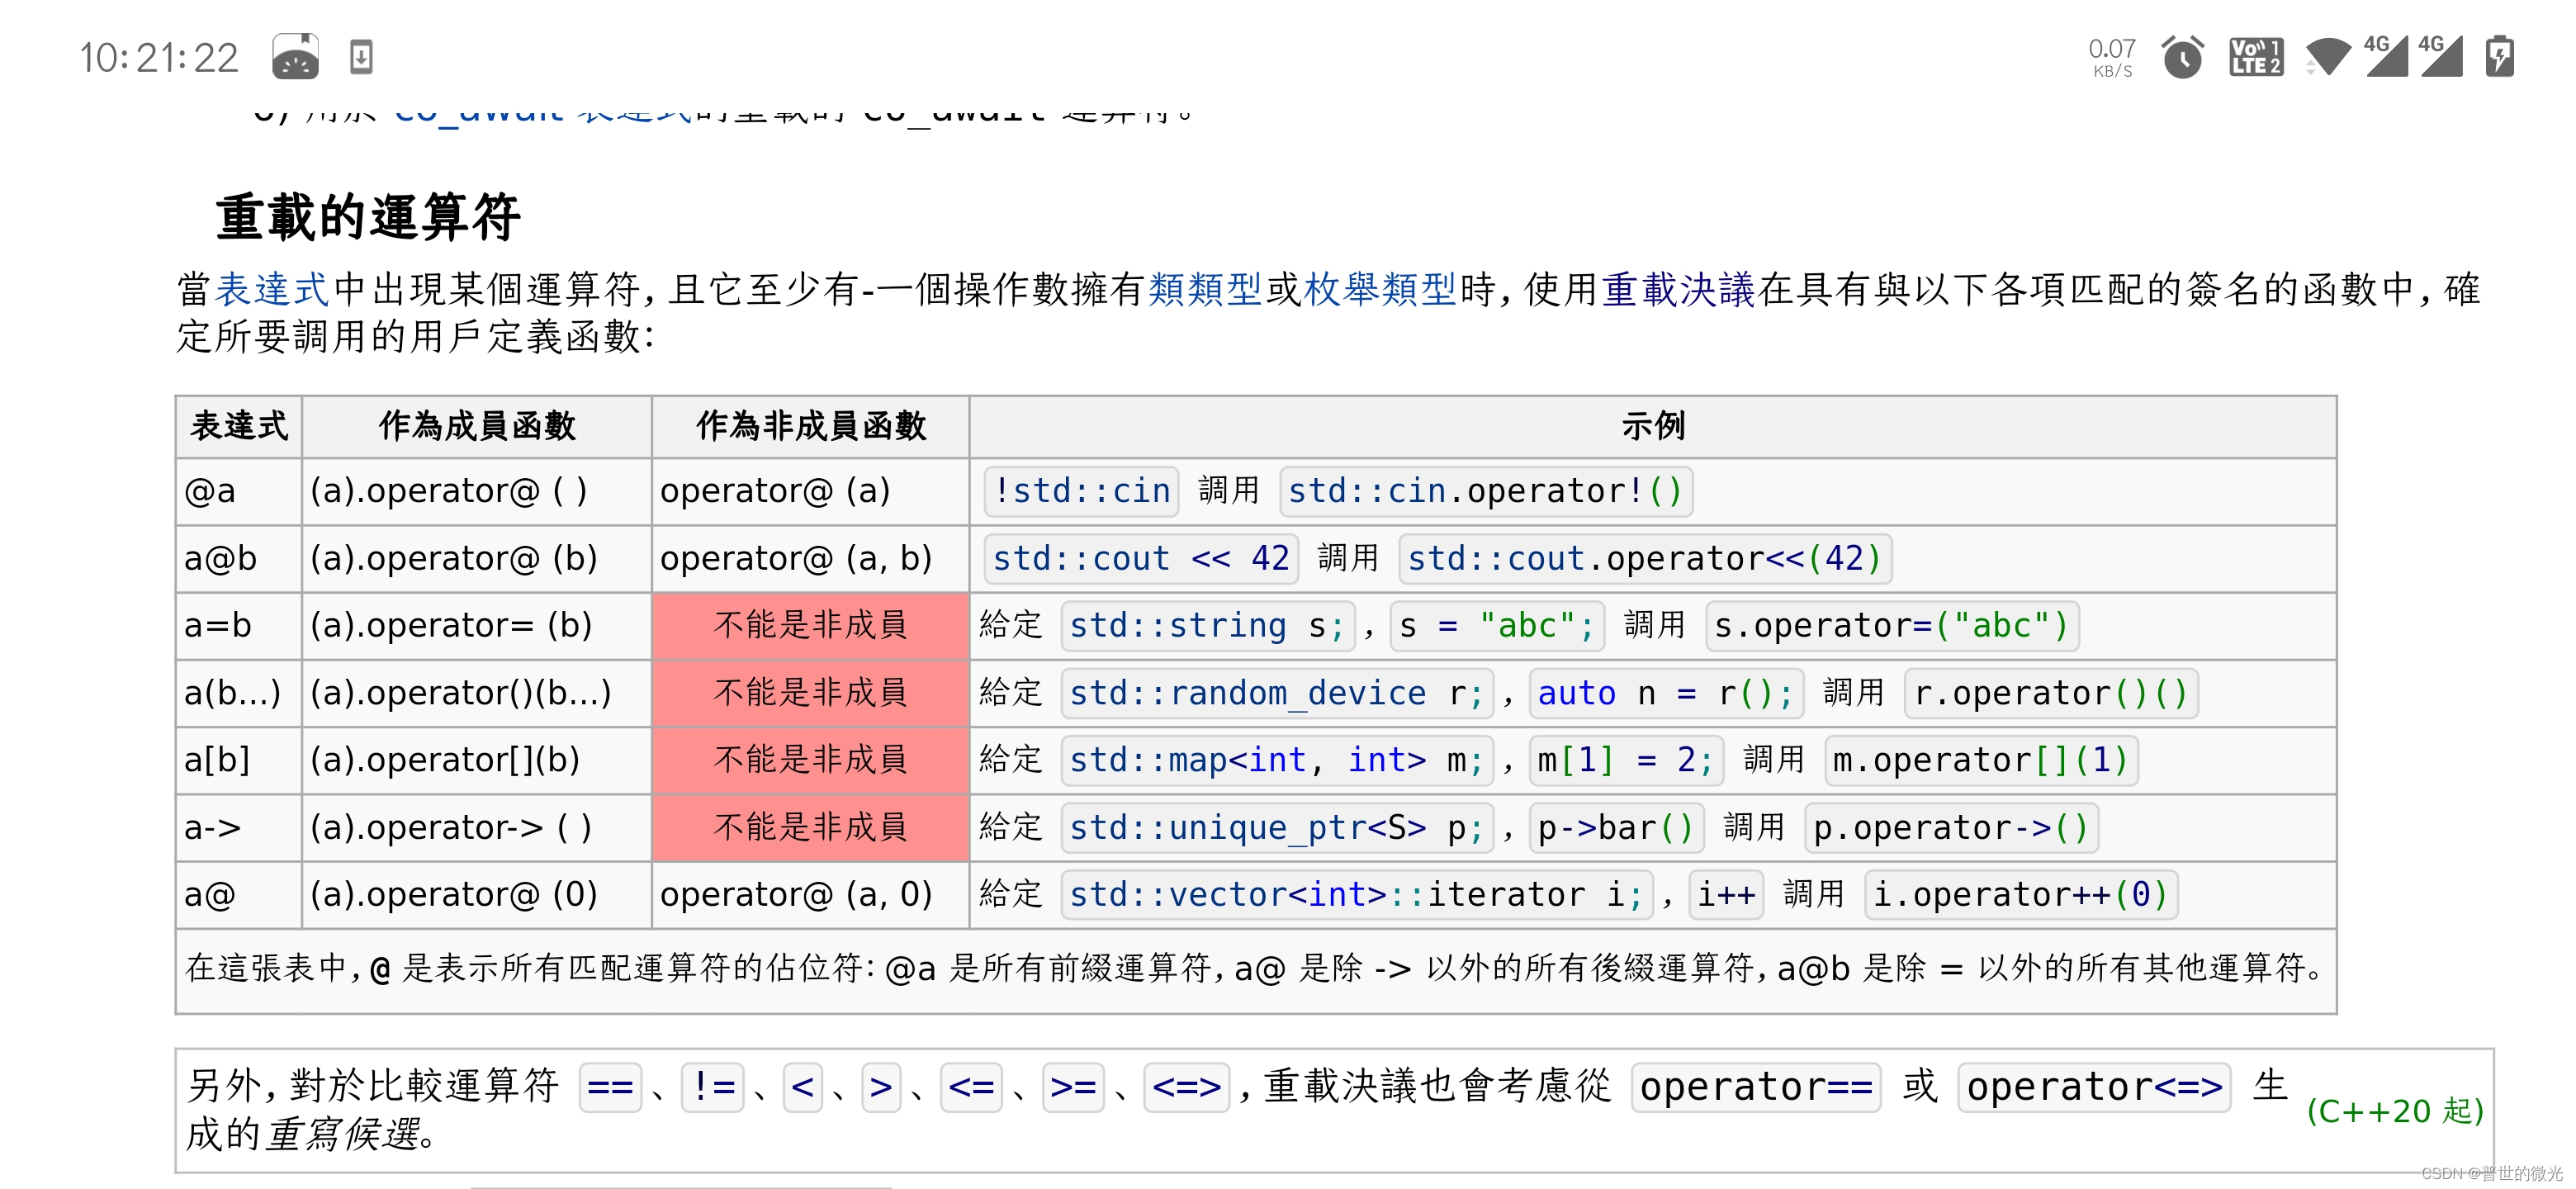Tap the speedometer app icon in status bar
Screen dimensions: 2576x1189
tap(295, 56)
